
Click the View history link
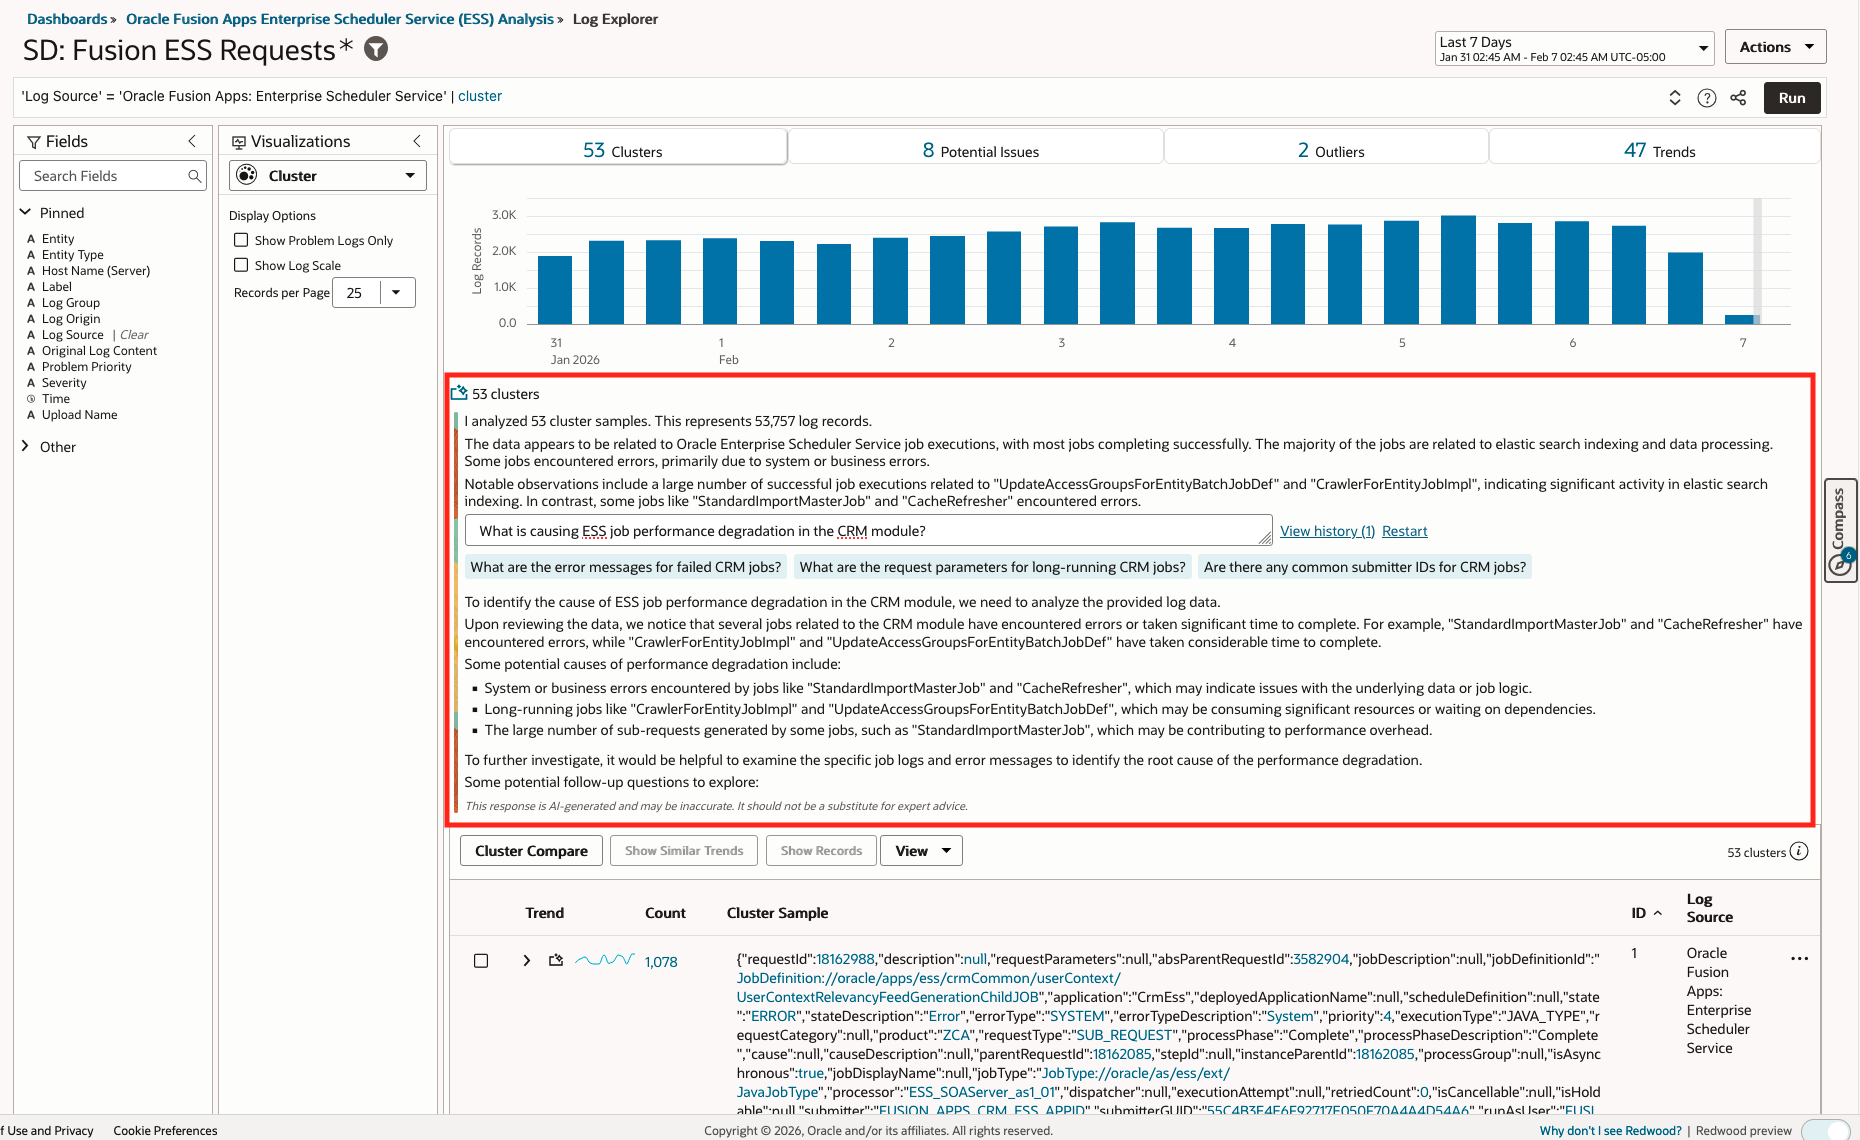(x=1326, y=530)
